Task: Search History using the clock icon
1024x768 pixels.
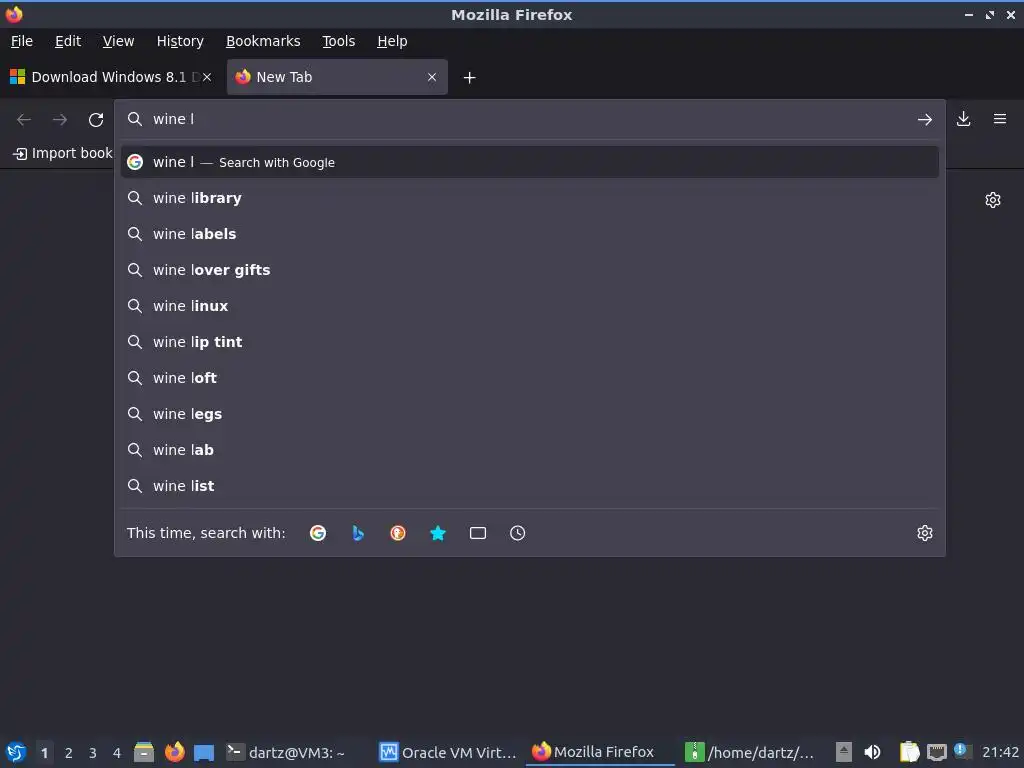Action: 517,533
